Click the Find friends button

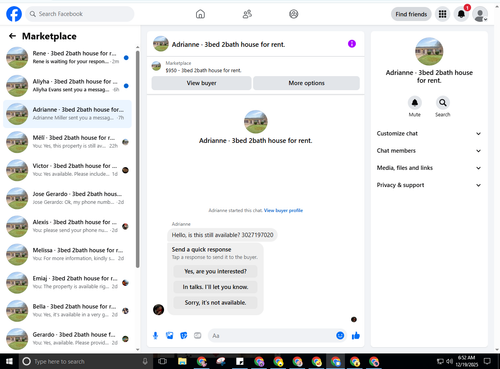[411, 14]
